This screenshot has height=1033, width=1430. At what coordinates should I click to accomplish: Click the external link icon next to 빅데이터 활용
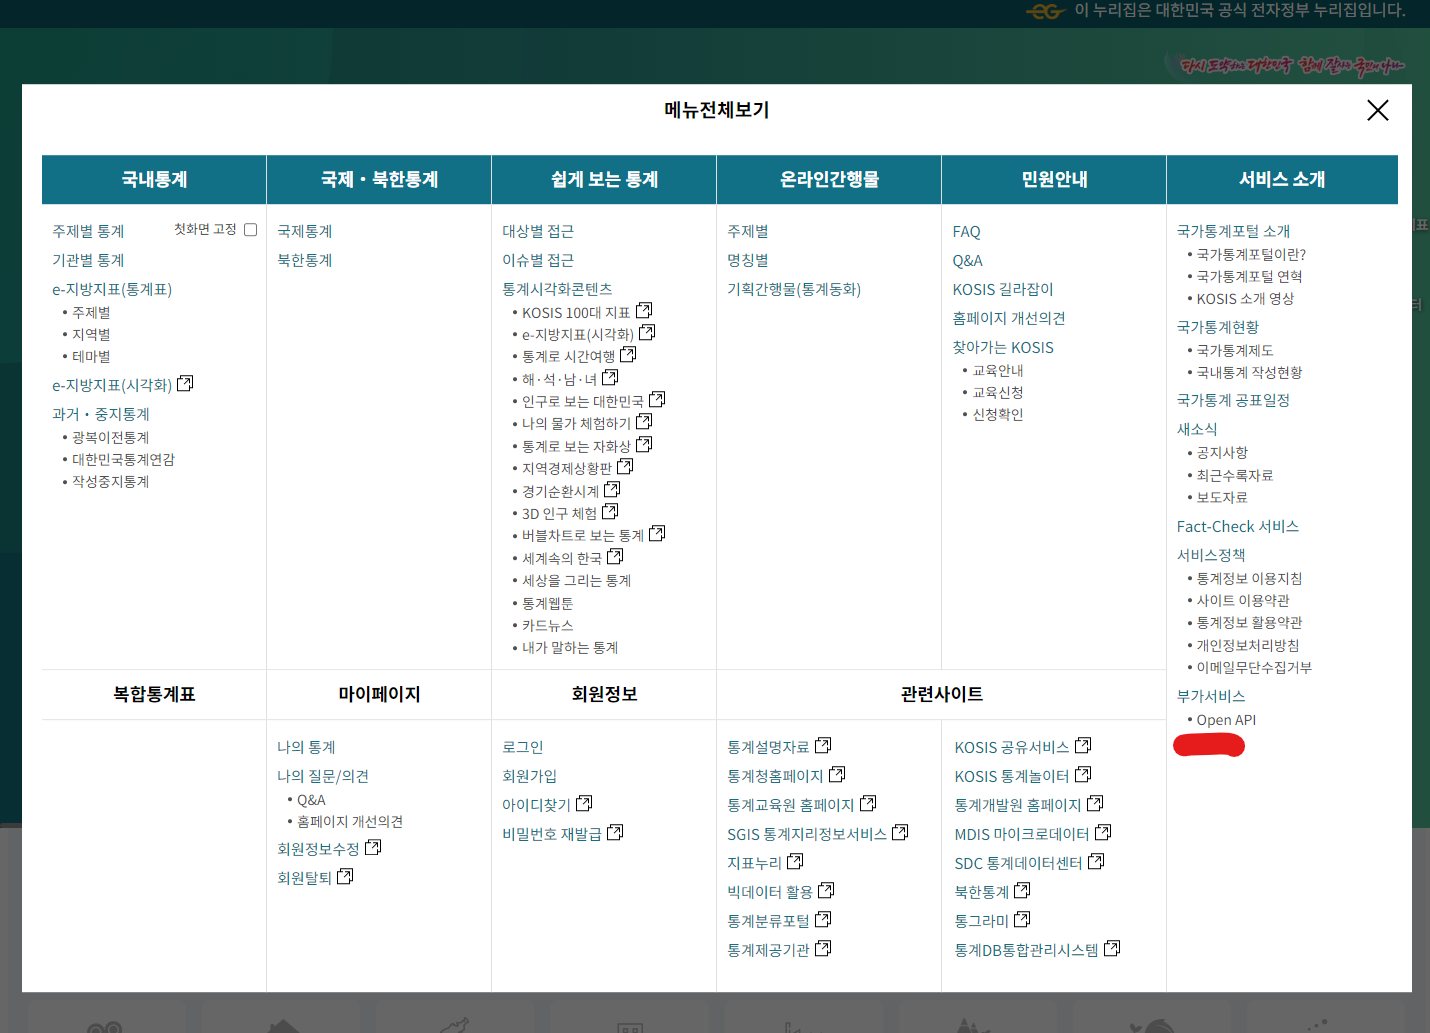click(x=826, y=888)
